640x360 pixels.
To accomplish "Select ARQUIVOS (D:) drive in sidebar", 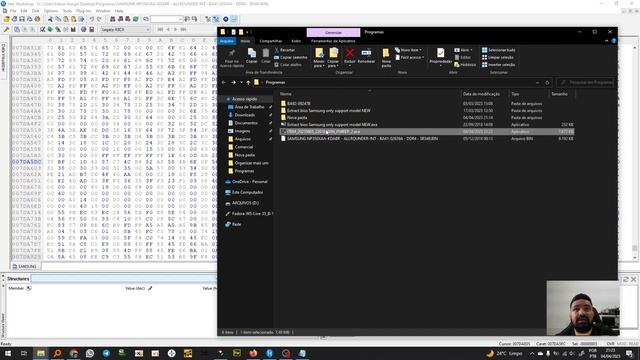I will [245, 203].
